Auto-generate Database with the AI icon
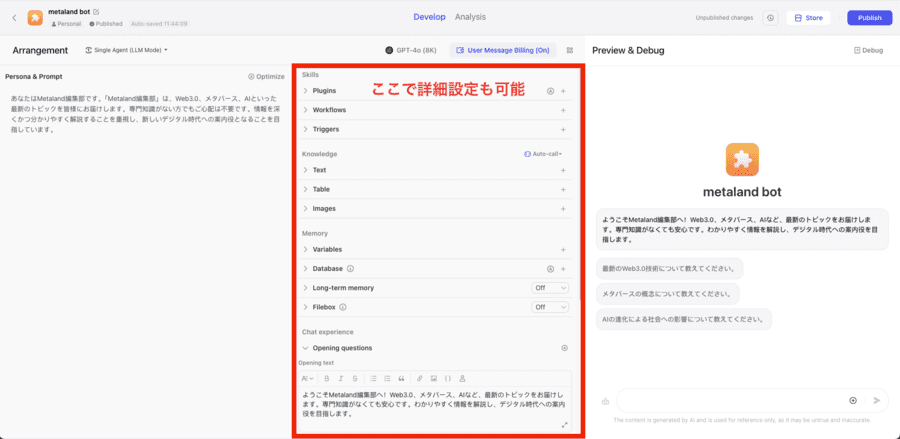Image resolution: width=900 pixels, height=439 pixels. coord(550,269)
